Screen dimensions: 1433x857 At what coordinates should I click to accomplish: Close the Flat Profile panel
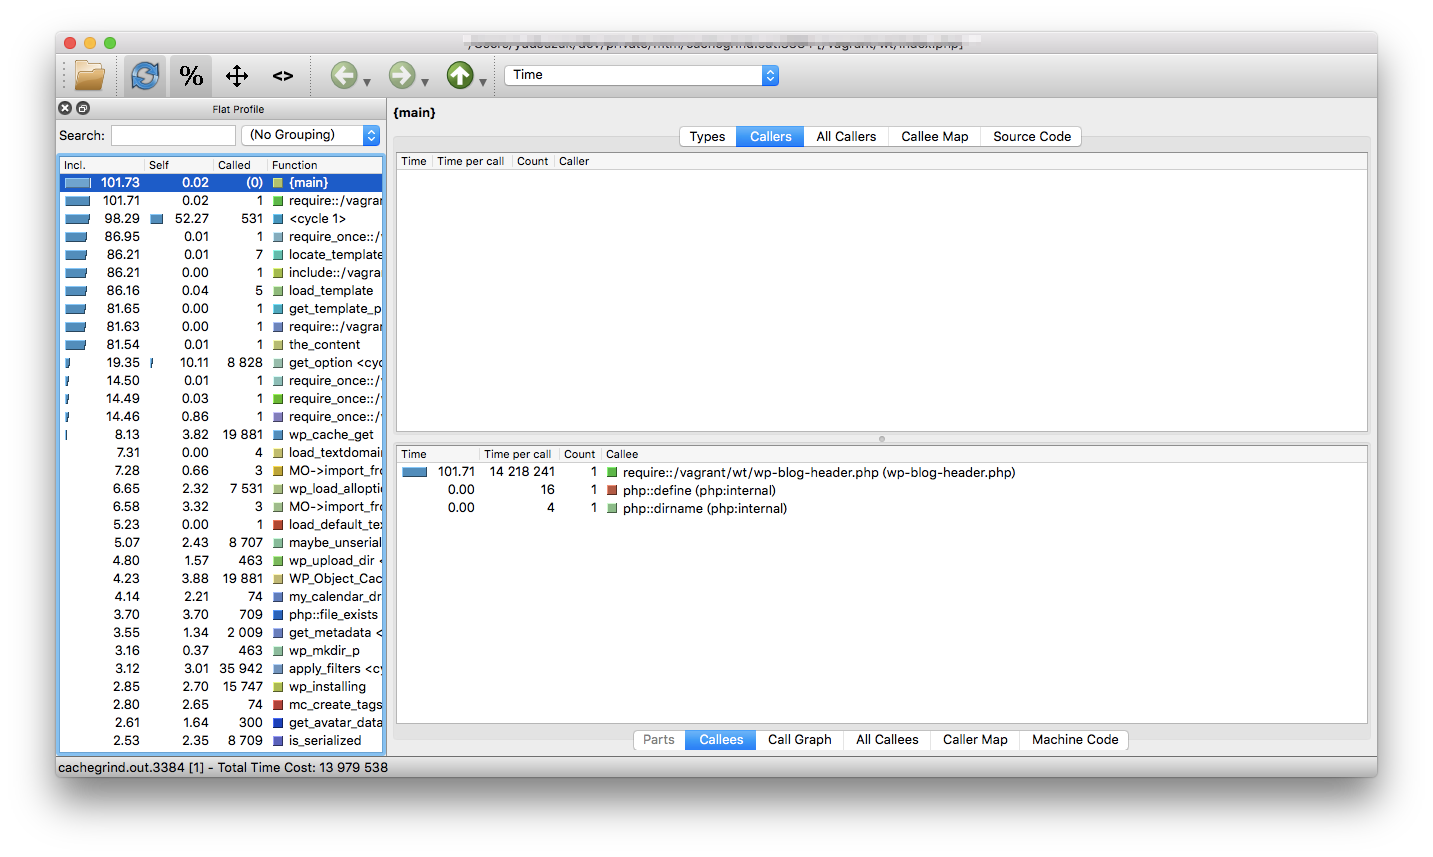tap(64, 107)
